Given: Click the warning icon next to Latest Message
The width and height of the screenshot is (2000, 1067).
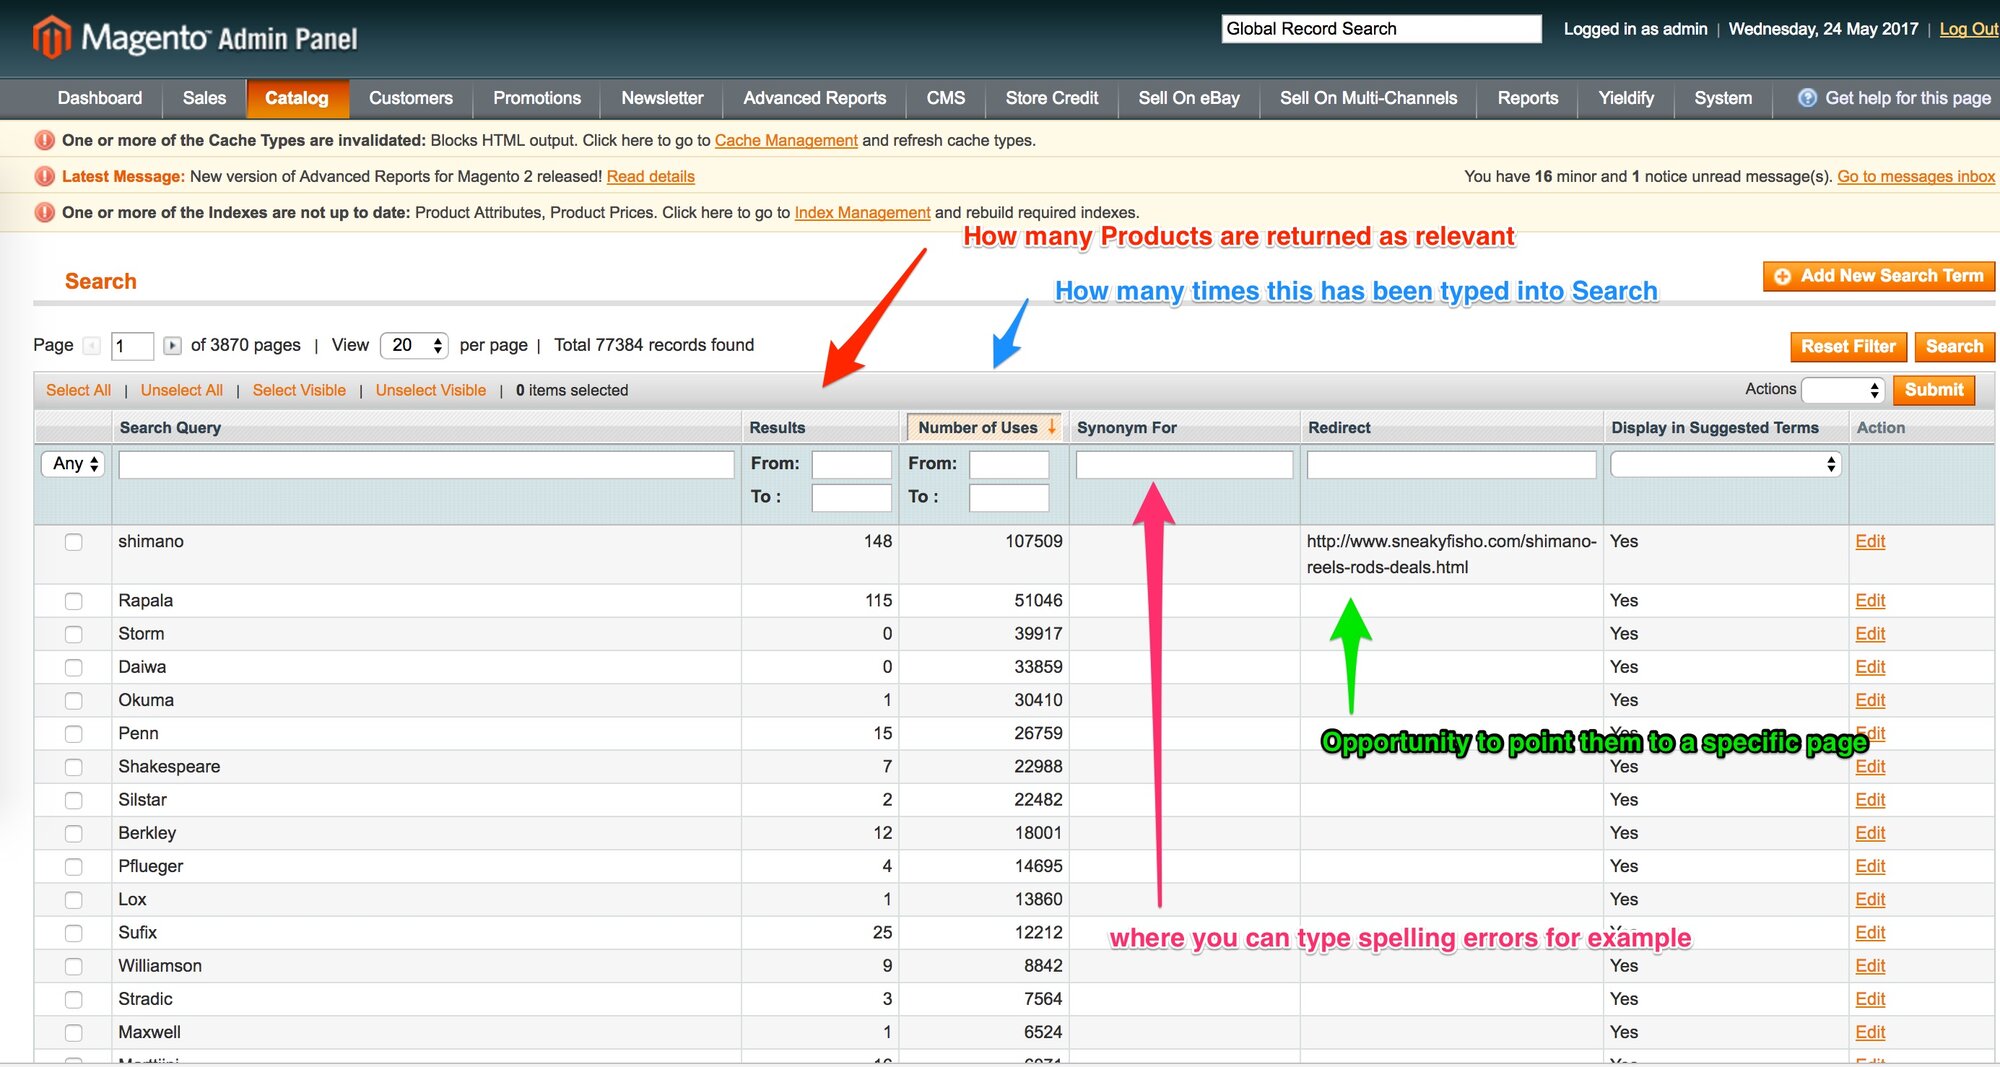Looking at the screenshot, I should point(42,176).
